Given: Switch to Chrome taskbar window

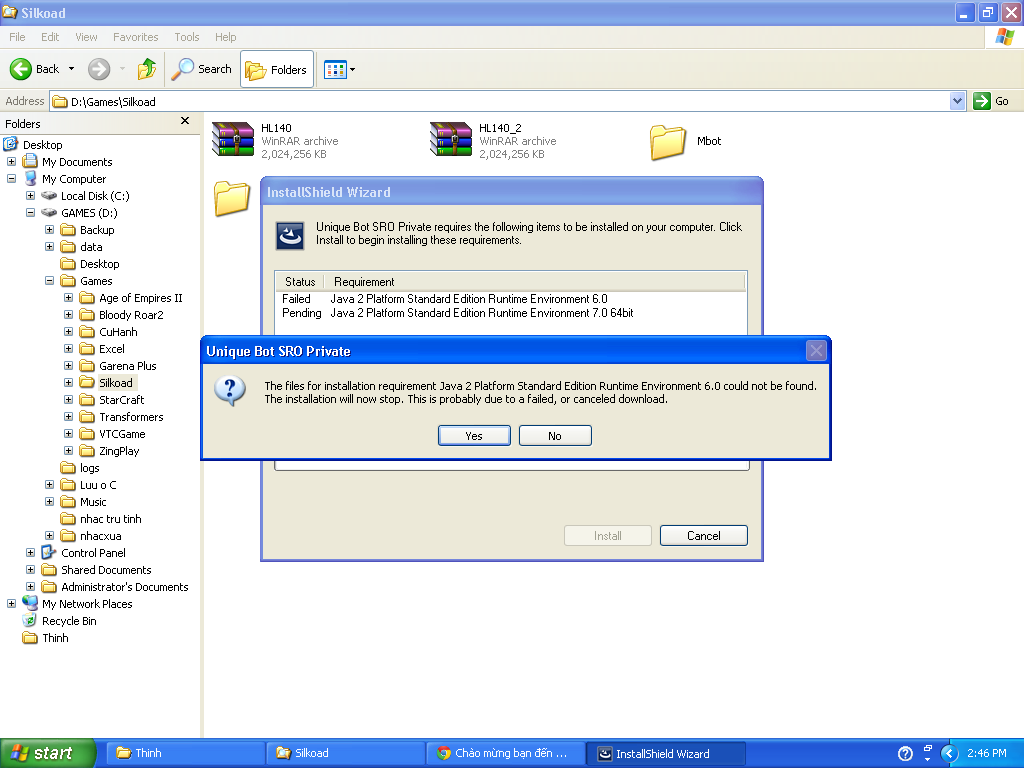Looking at the screenshot, I should point(505,753).
